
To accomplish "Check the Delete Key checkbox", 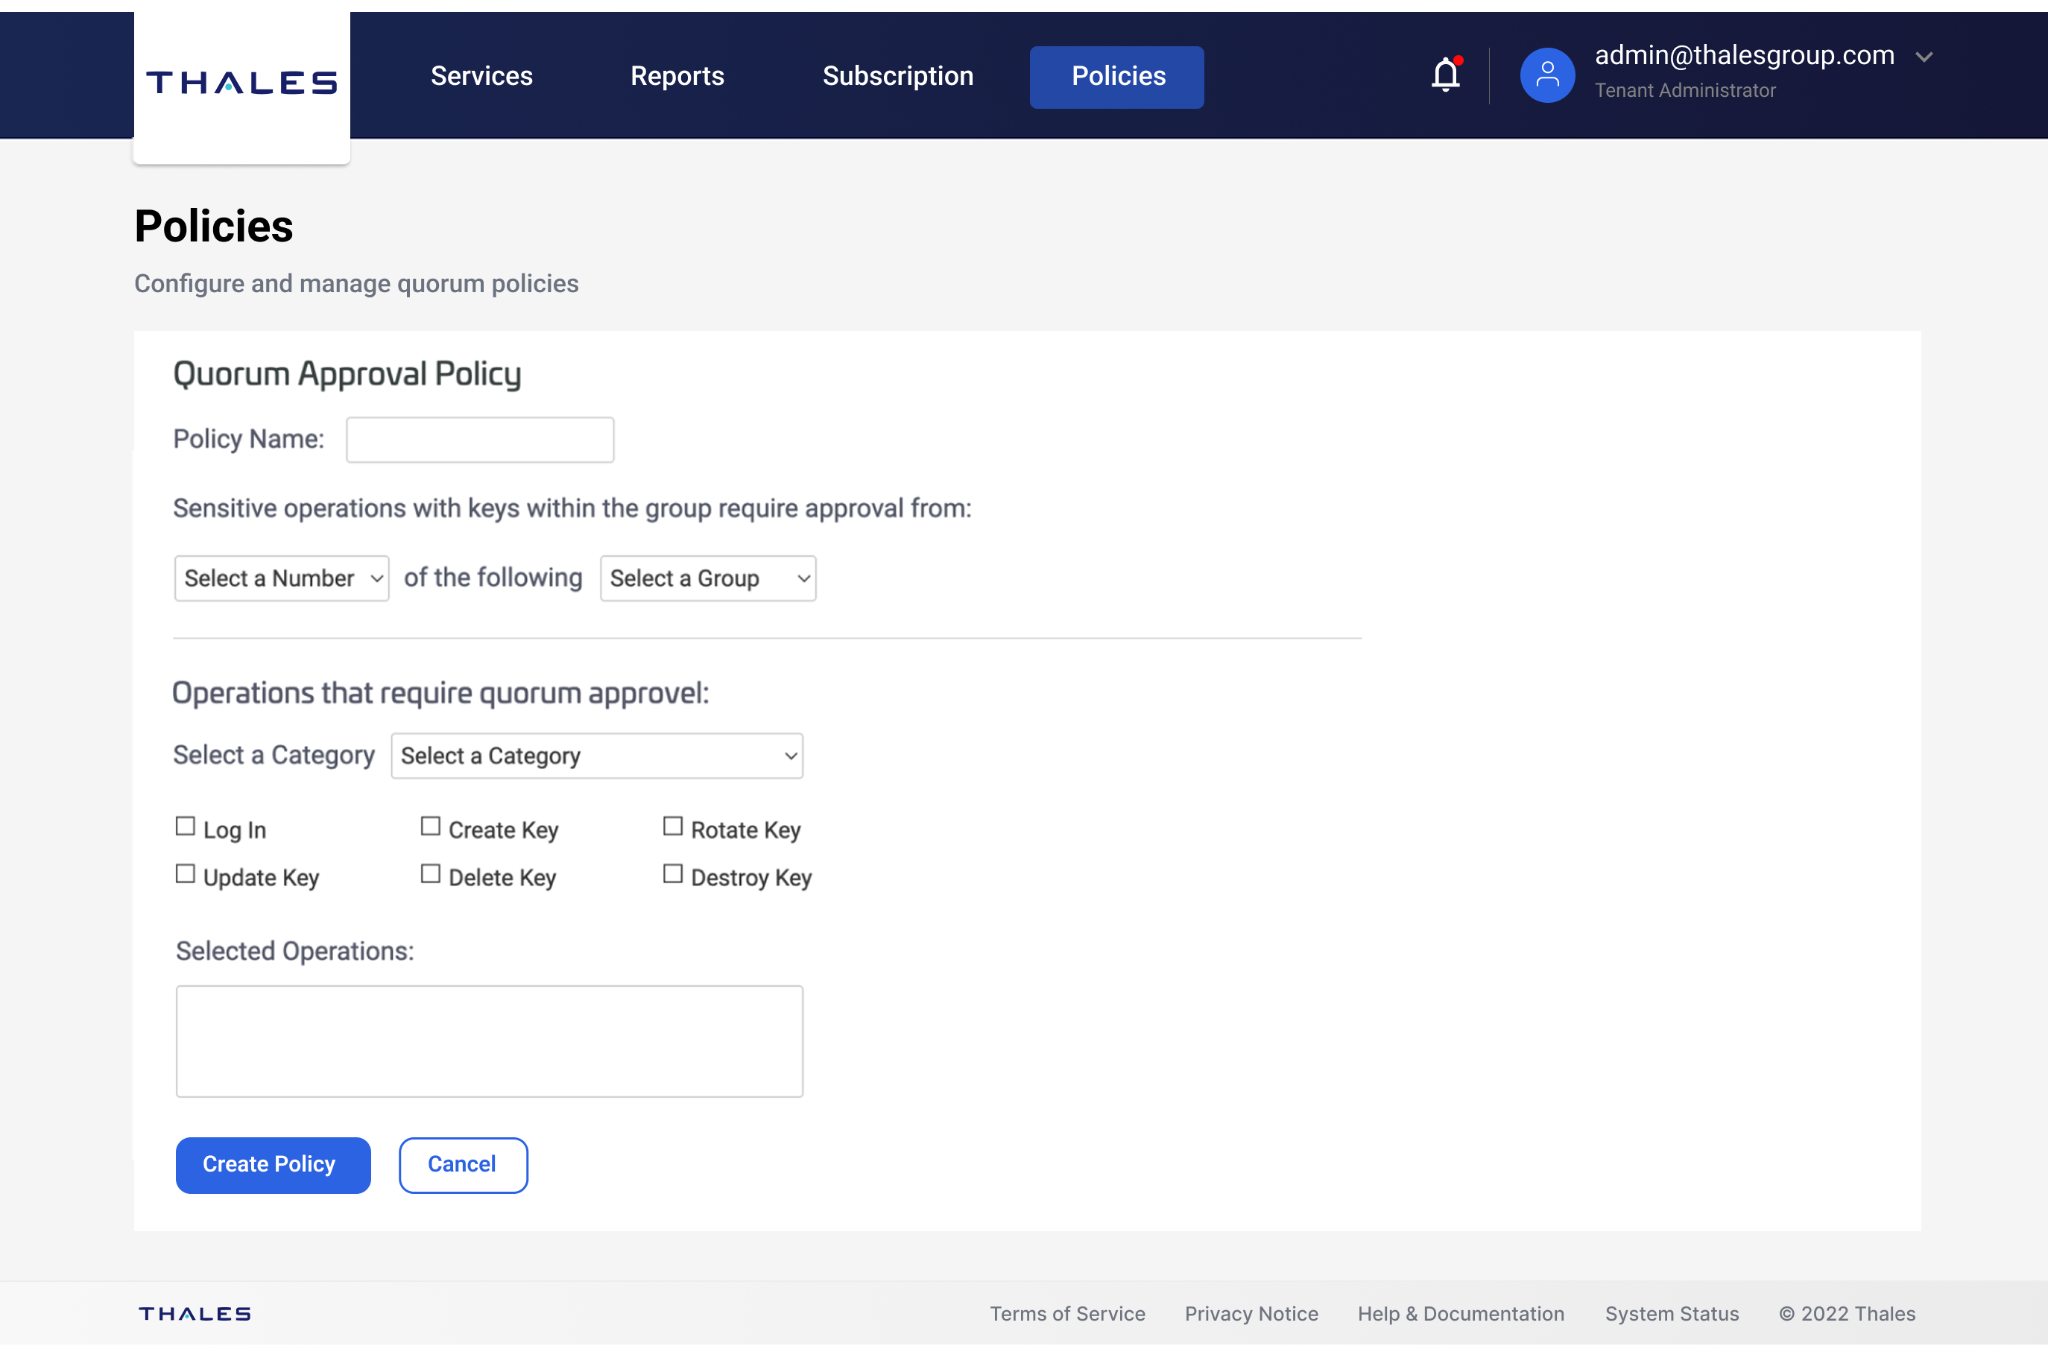I will point(430,874).
